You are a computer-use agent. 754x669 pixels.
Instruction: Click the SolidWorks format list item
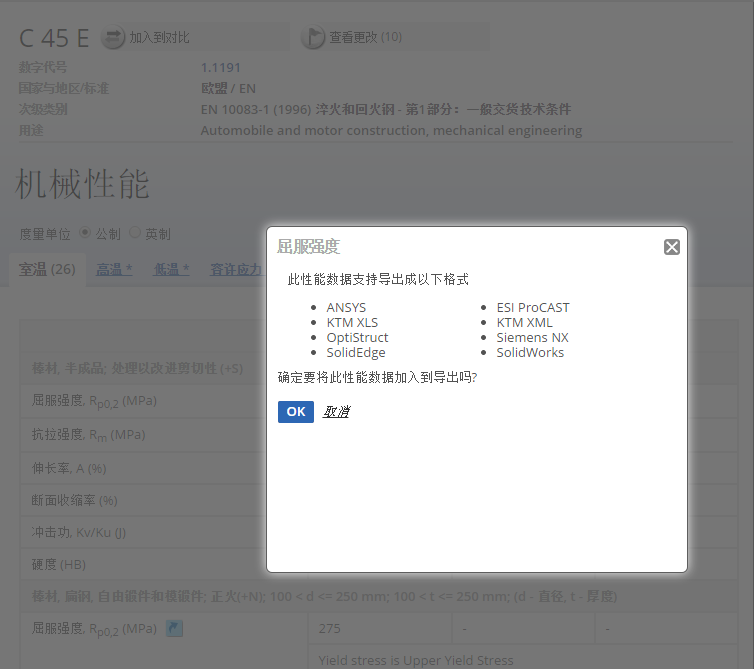[530, 353]
